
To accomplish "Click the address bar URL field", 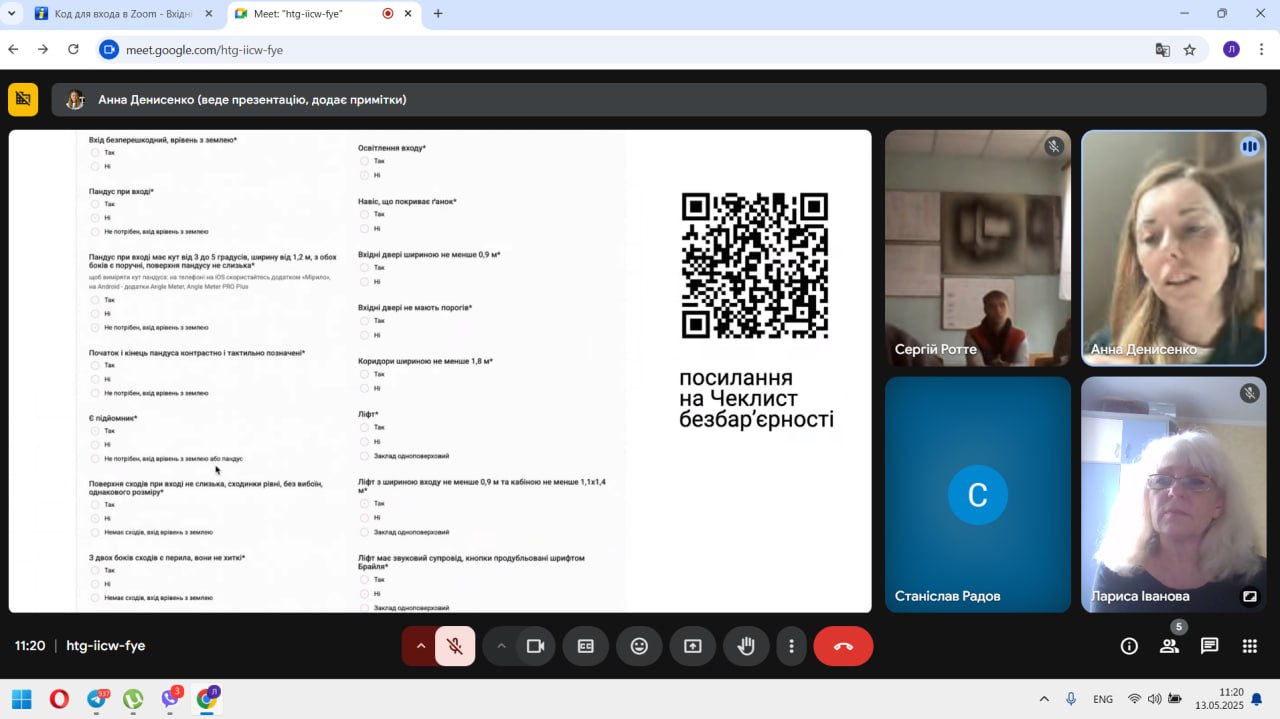I will [640, 50].
